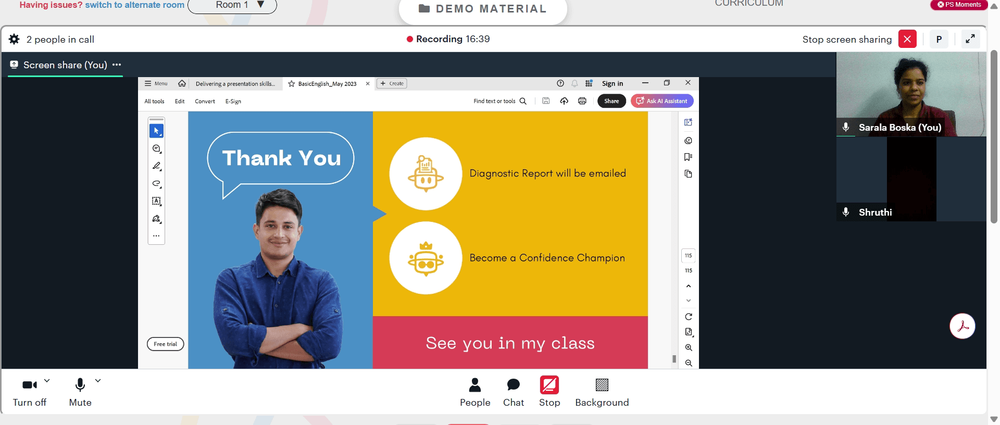Click the Share button in Acrobat
1000x425 pixels.
pyautogui.click(x=612, y=101)
